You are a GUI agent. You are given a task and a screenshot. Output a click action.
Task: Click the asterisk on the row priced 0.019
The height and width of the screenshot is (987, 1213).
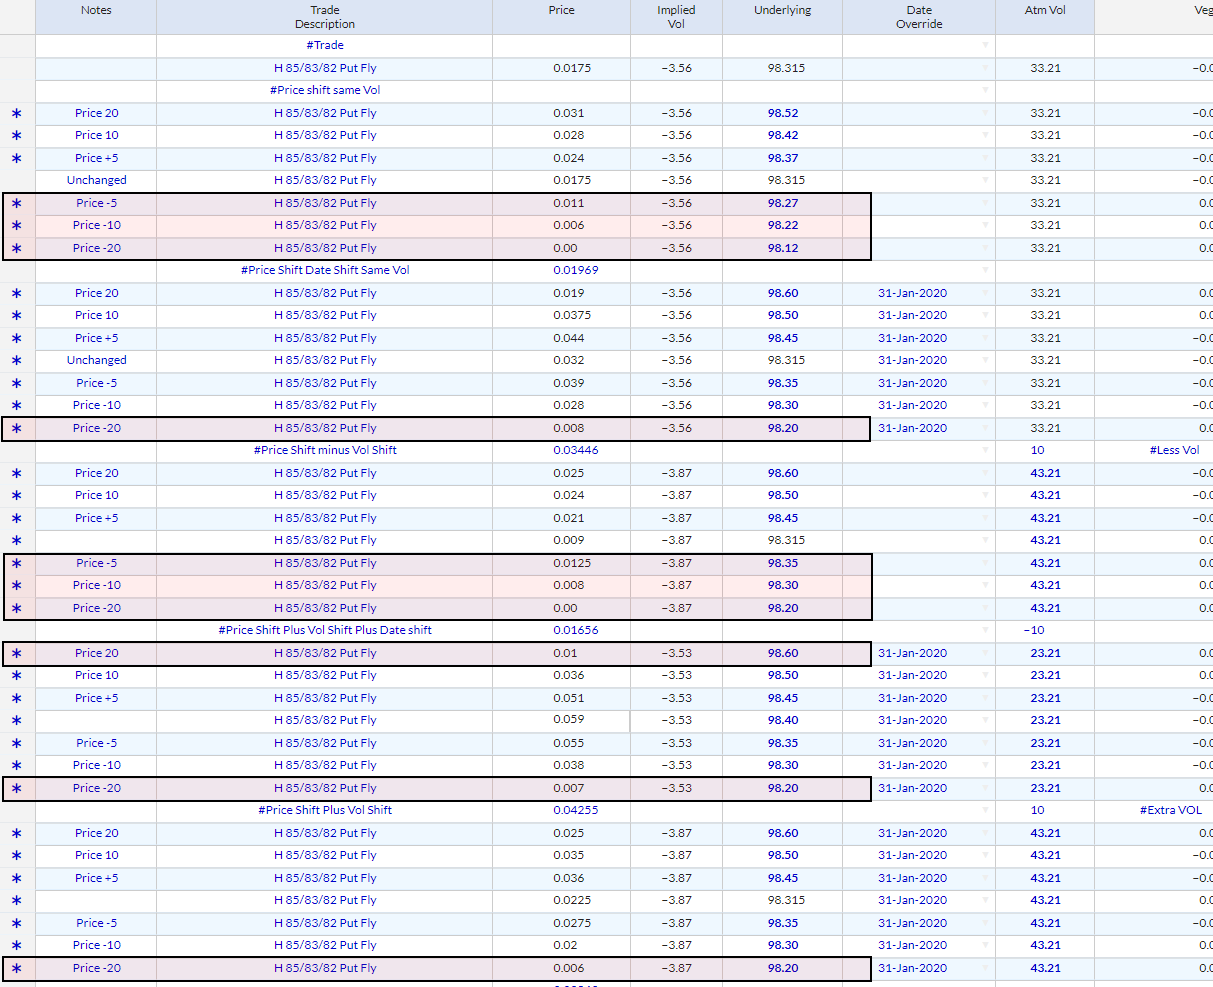16,294
